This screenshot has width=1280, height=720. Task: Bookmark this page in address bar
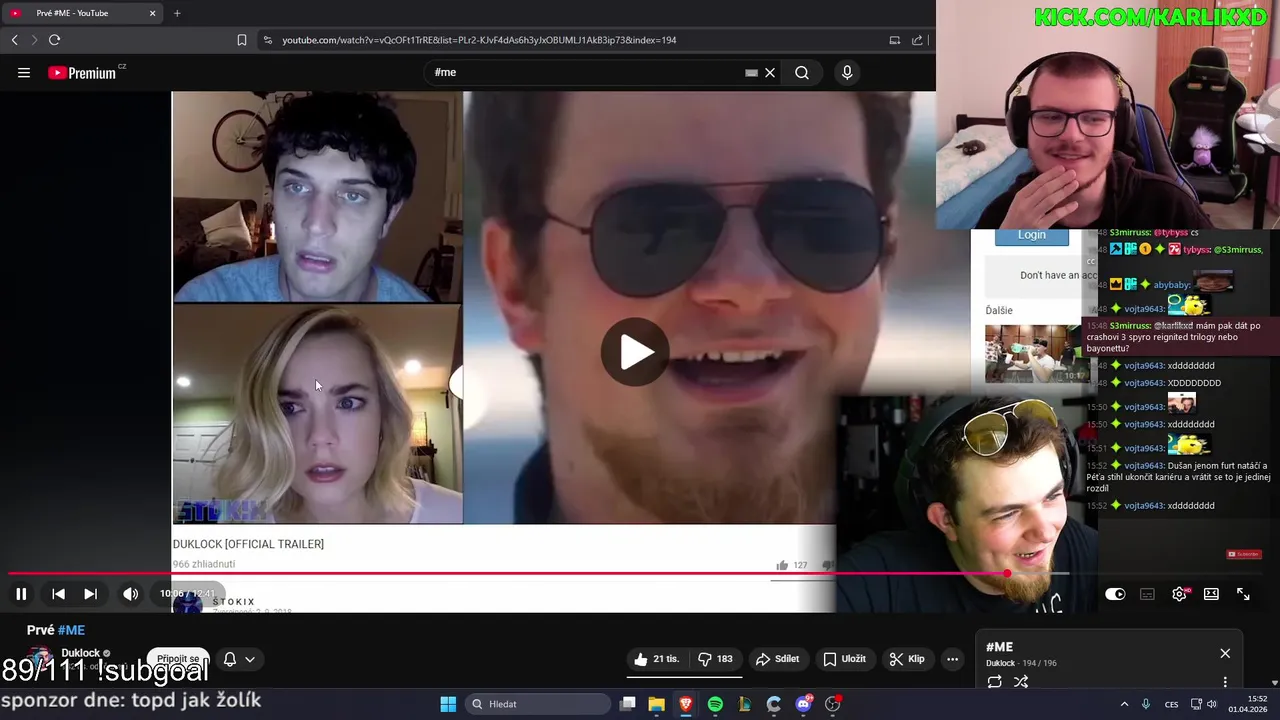242,40
